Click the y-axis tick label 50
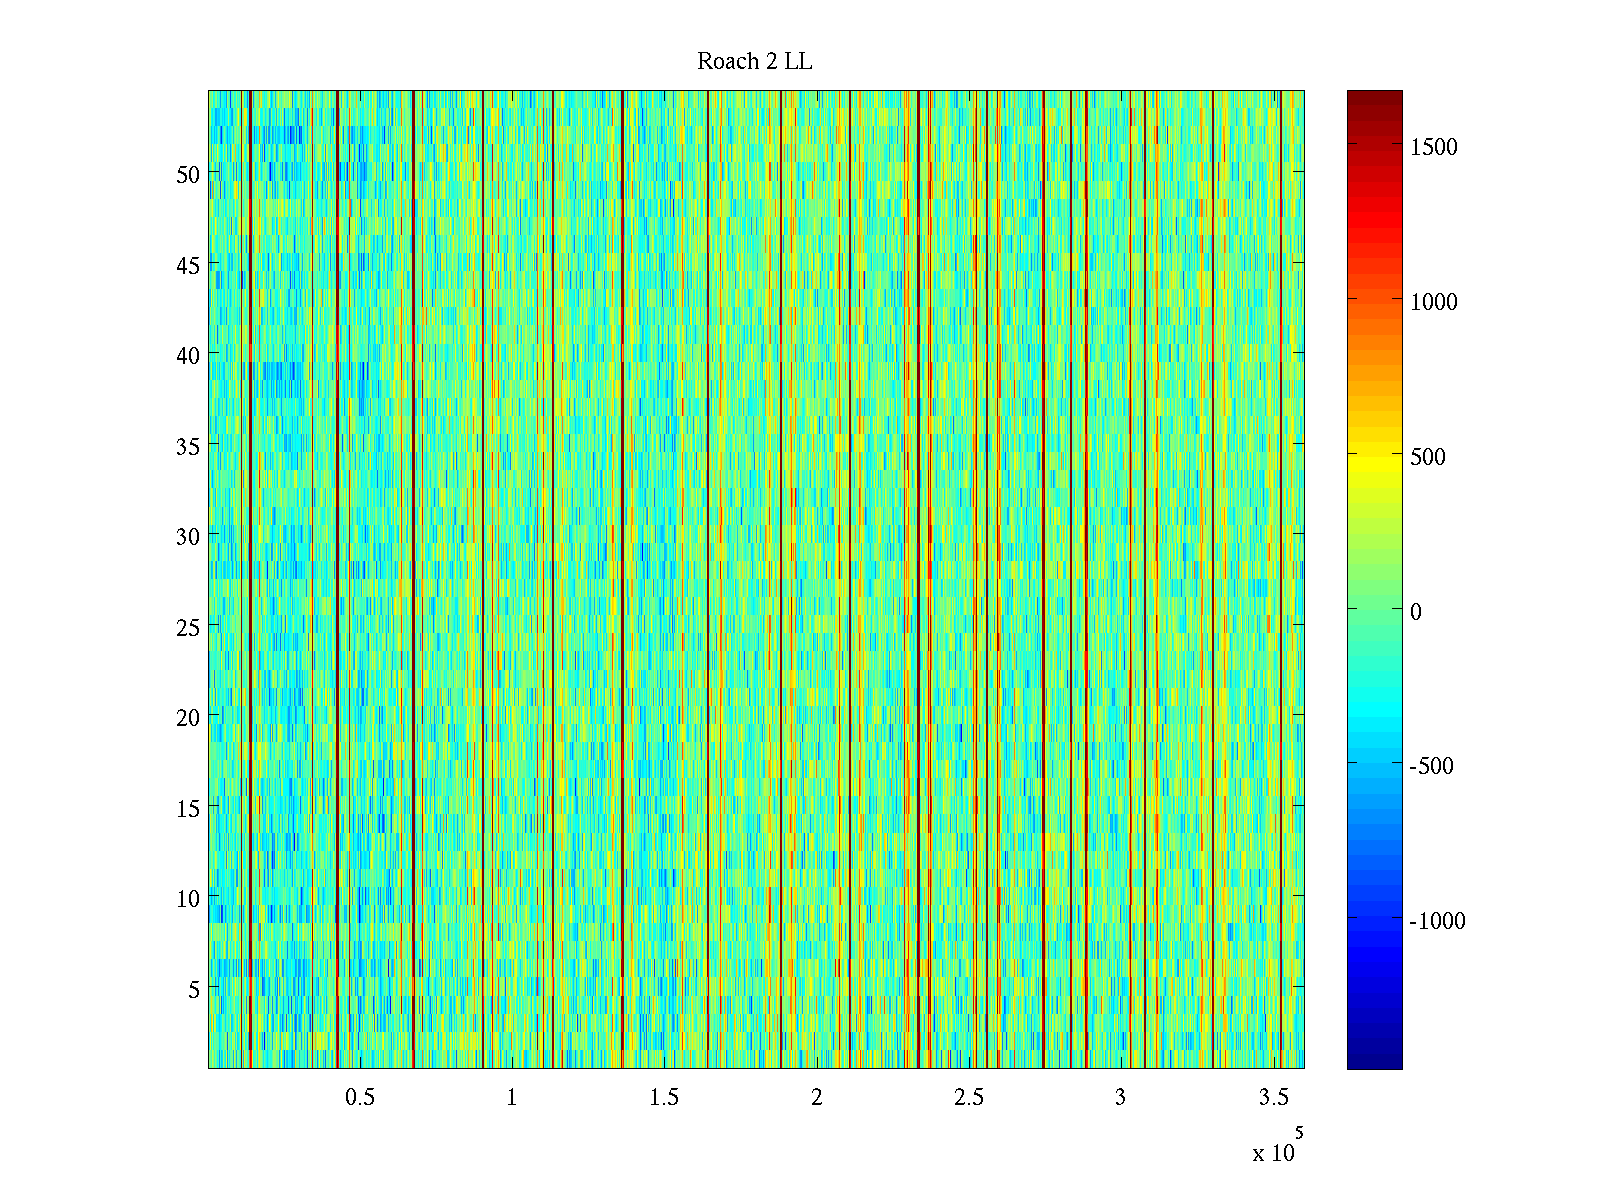Image resolution: width=1600 pixels, height=1200 pixels. [188, 175]
